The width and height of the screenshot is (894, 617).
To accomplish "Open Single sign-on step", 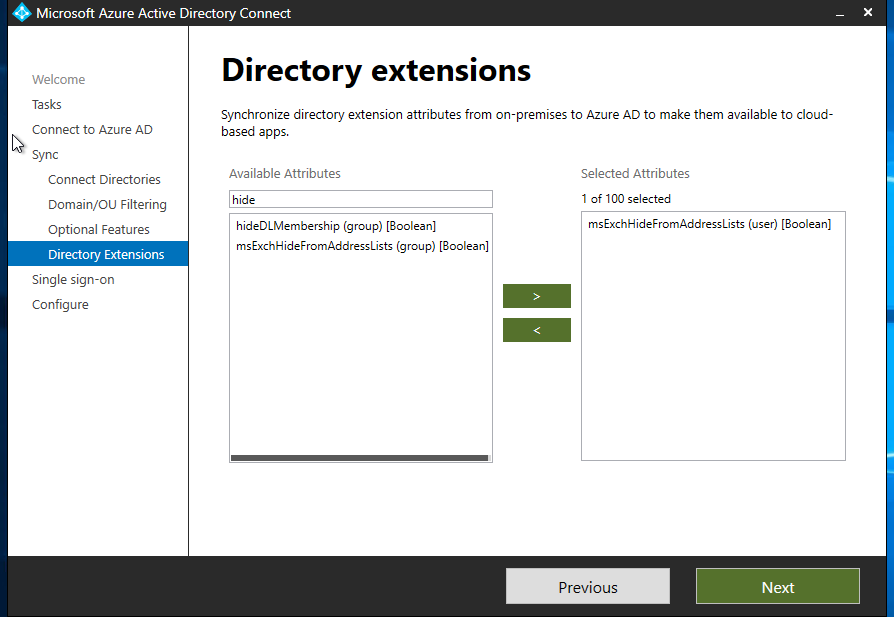I will coord(73,280).
